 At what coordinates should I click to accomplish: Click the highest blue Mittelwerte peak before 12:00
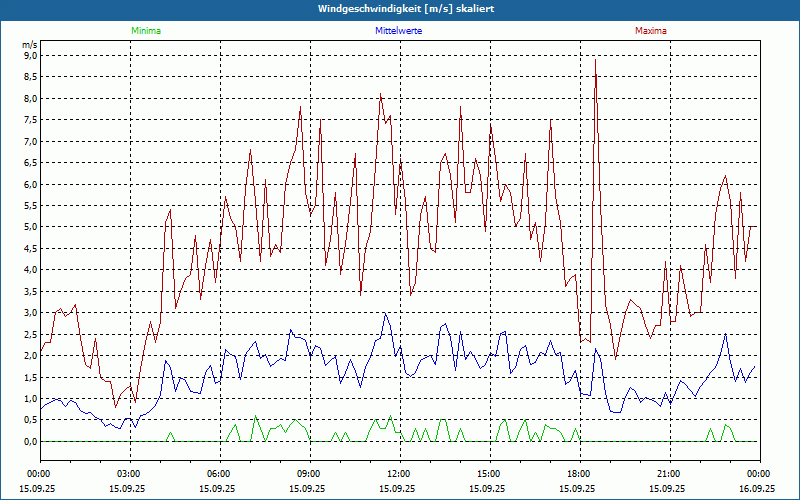pyautogui.click(x=386, y=314)
